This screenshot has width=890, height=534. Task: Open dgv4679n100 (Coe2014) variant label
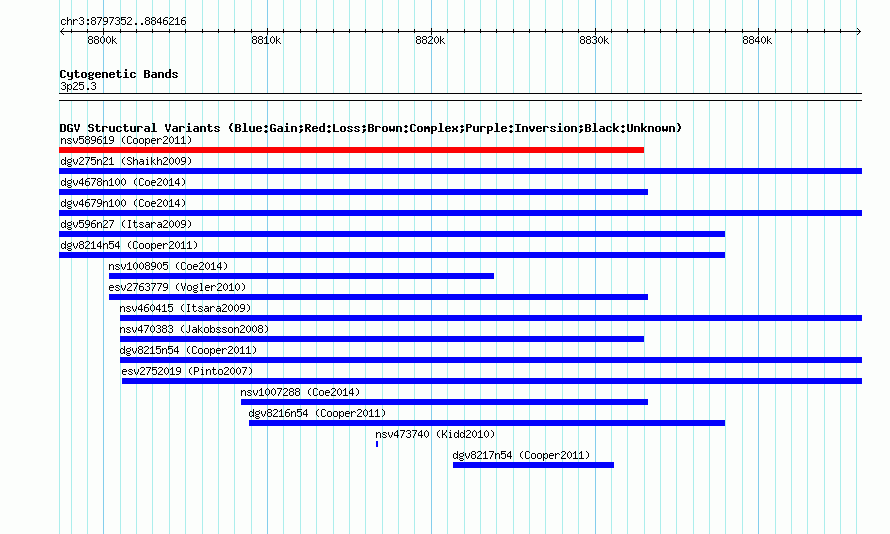(123, 203)
